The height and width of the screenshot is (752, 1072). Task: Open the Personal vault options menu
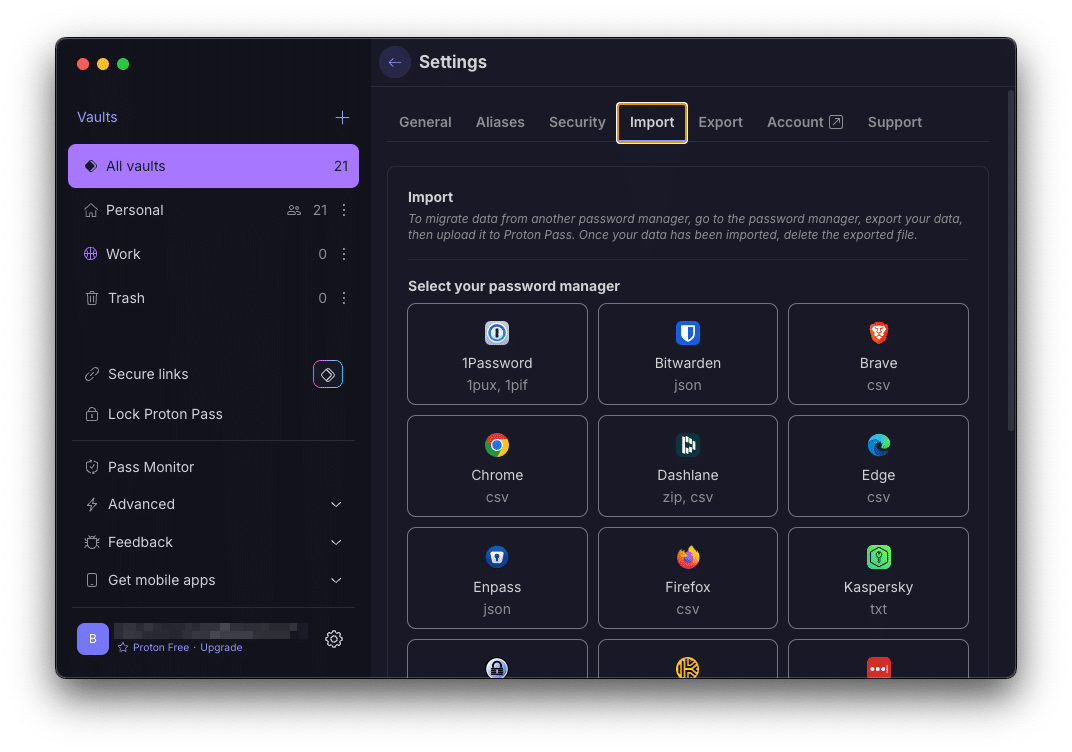[x=344, y=210]
